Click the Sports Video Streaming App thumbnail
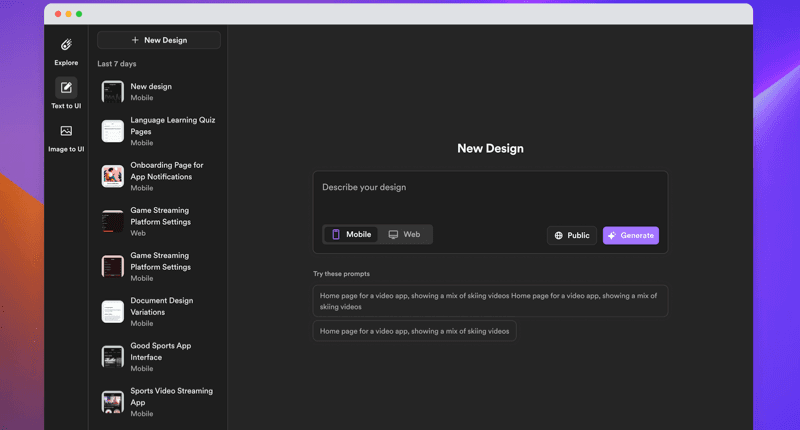Image resolution: width=800 pixels, height=430 pixels. click(113, 401)
